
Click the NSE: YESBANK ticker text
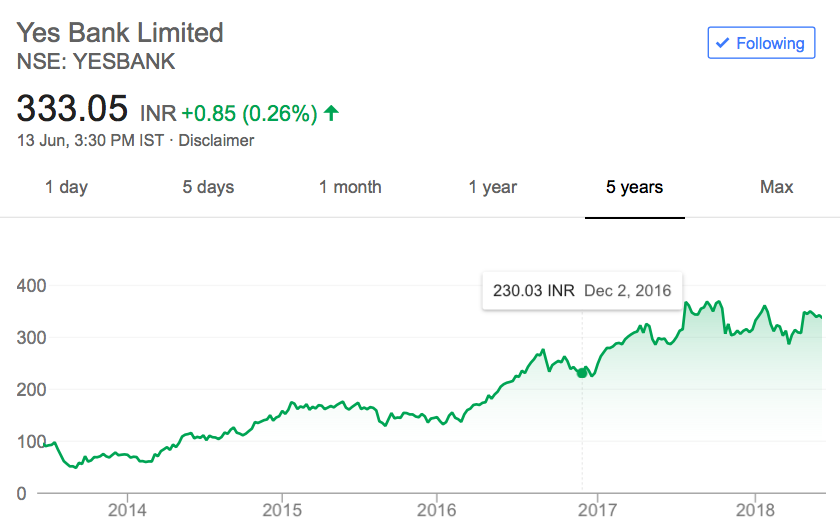point(96,61)
